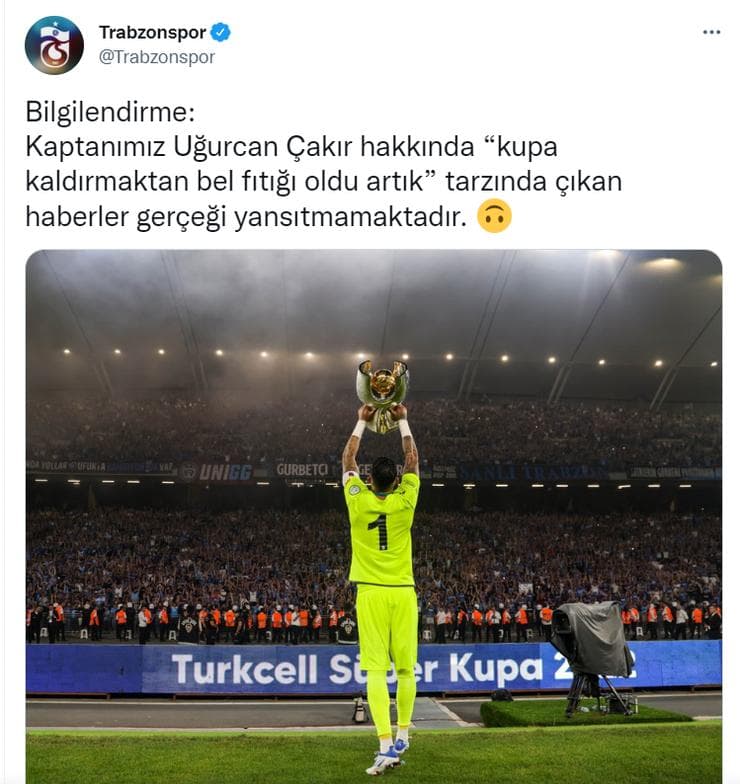Open the Trabzonspor profile avatar
This screenshot has width=740, height=784.
(x=54, y=46)
